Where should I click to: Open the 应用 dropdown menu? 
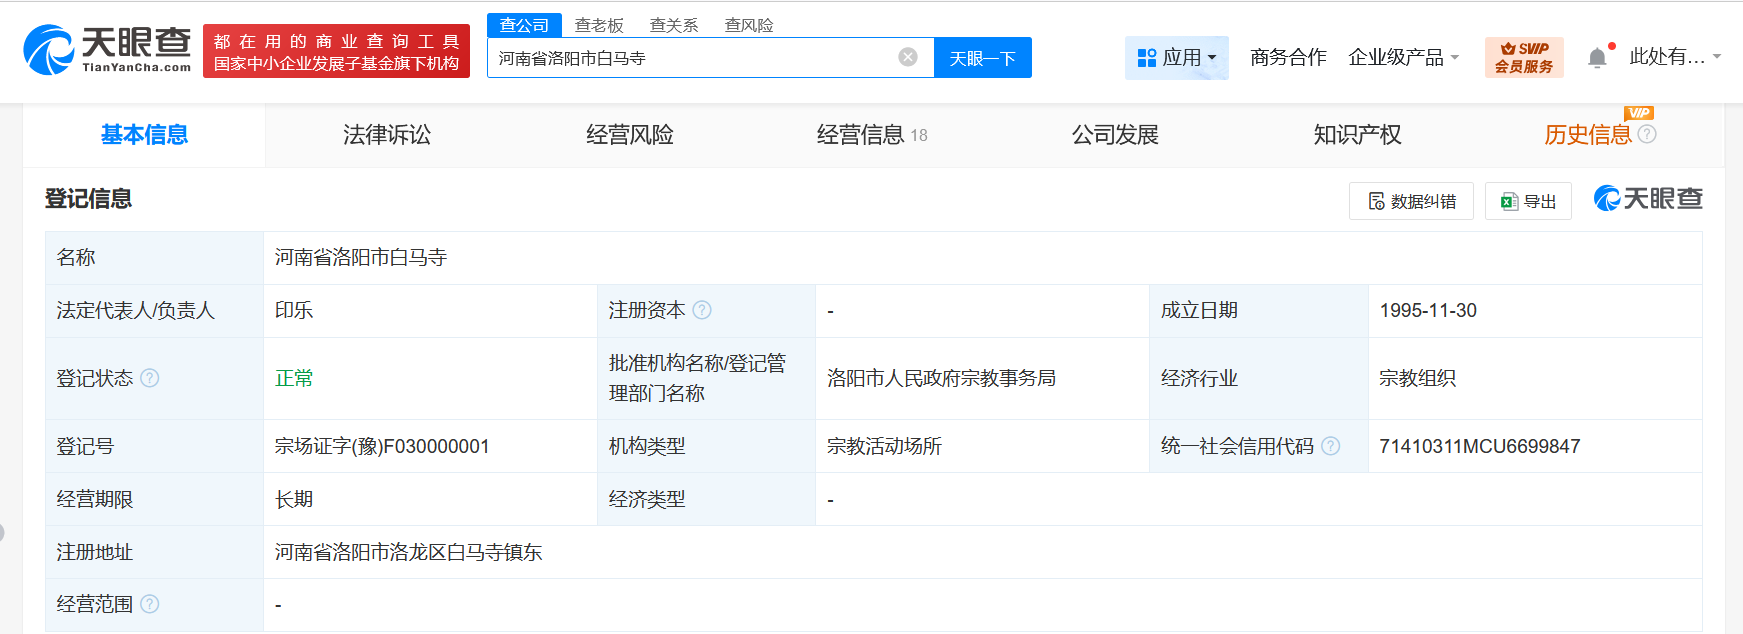tap(1177, 58)
